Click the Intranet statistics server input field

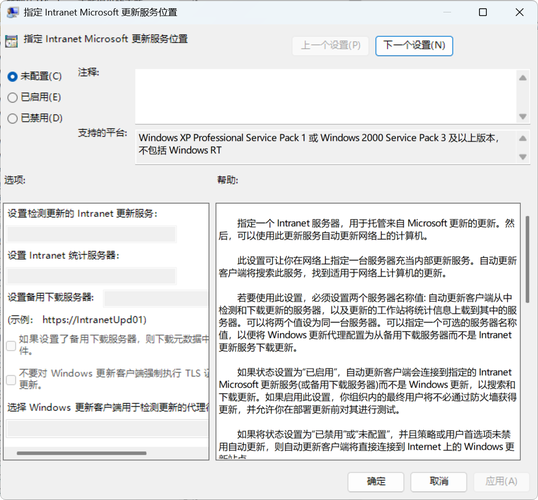(92, 276)
